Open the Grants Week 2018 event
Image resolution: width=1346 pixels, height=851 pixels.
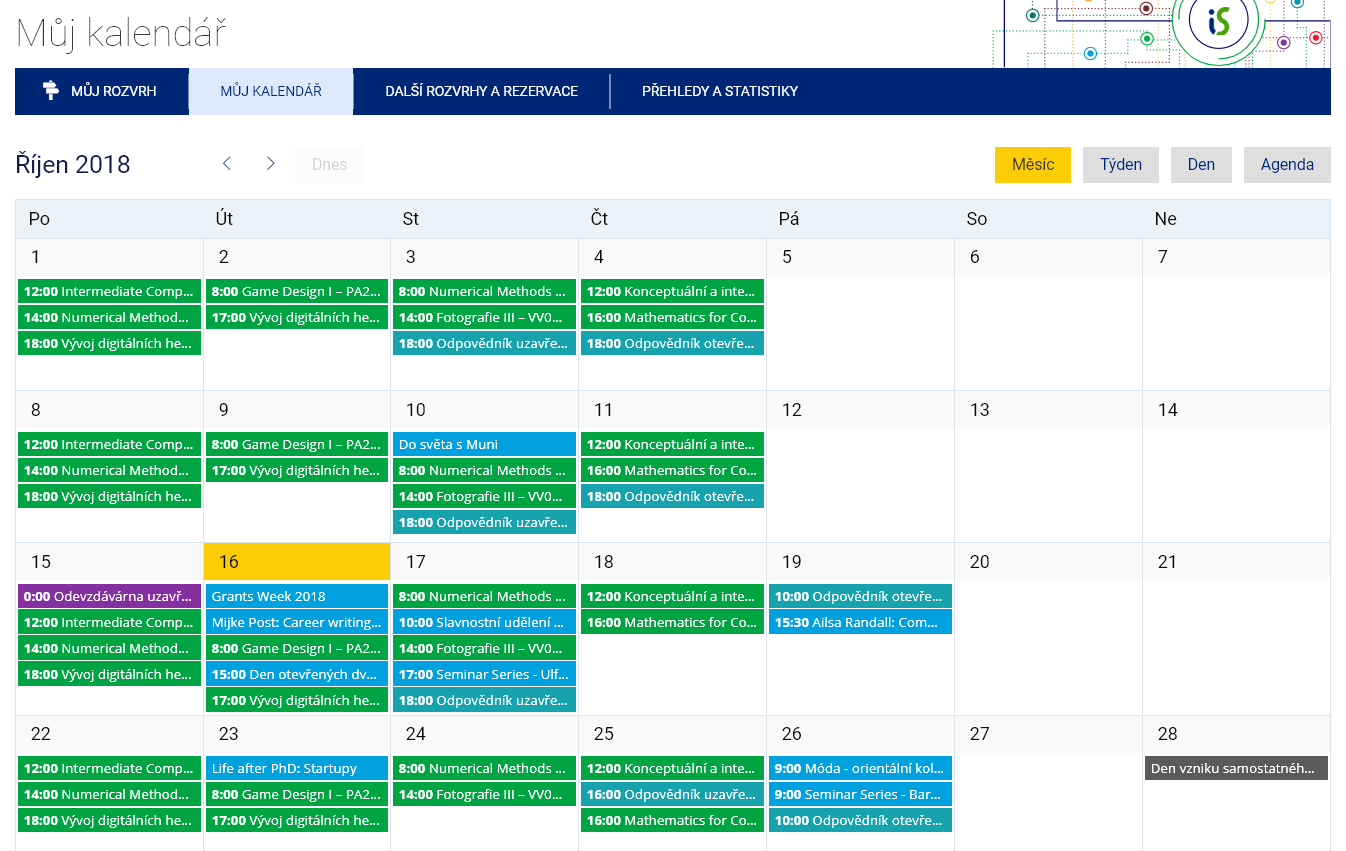pos(296,596)
